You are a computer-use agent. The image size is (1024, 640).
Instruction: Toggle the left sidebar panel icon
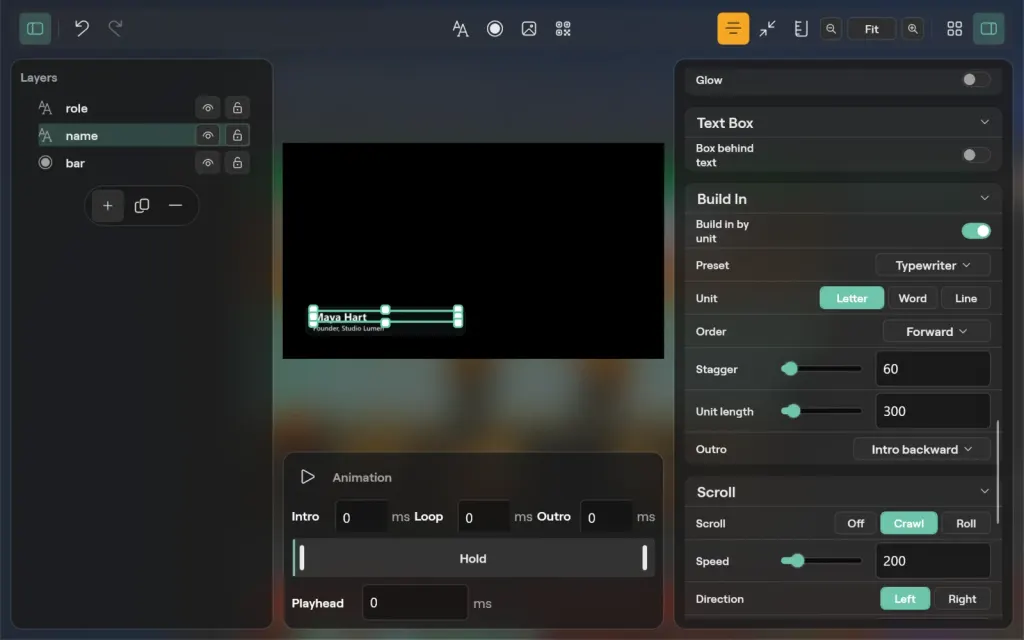point(35,29)
